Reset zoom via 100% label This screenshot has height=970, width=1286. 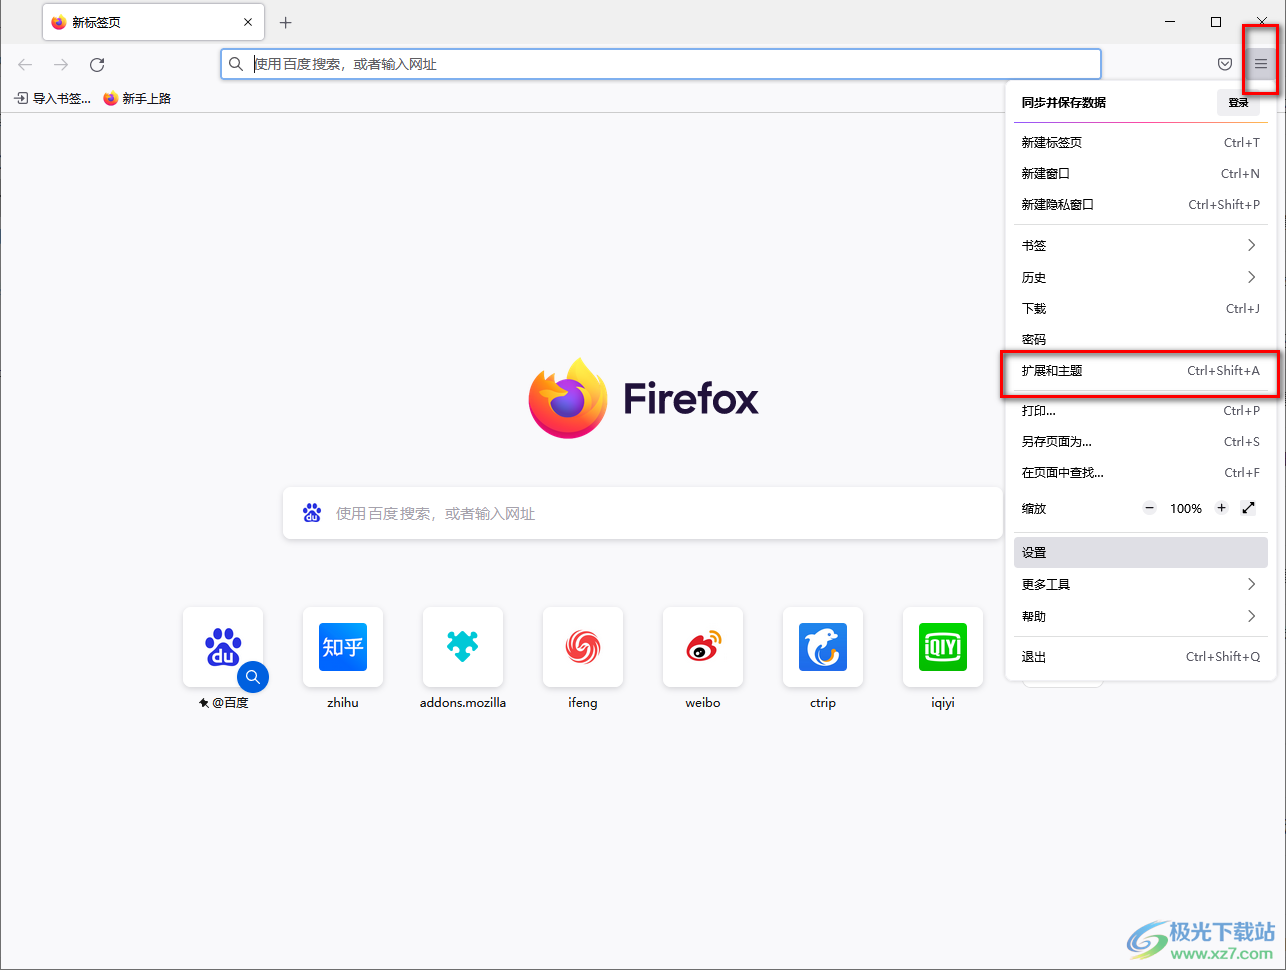click(1186, 508)
